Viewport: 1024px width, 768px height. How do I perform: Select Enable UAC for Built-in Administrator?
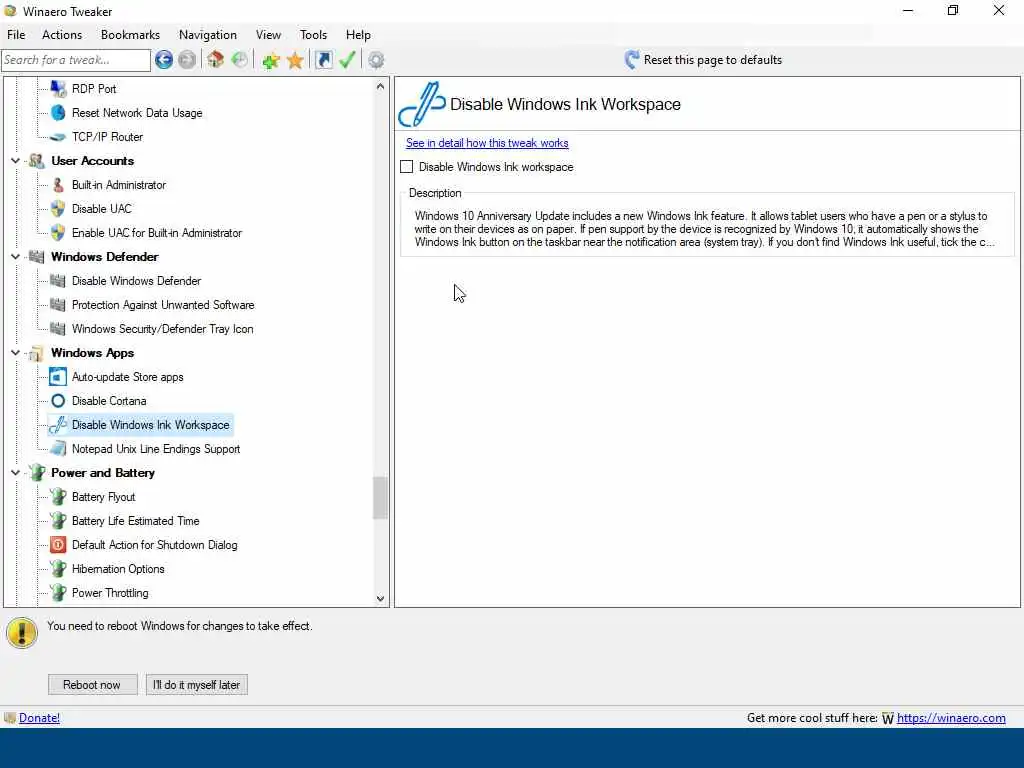click(x=157, y=233)
